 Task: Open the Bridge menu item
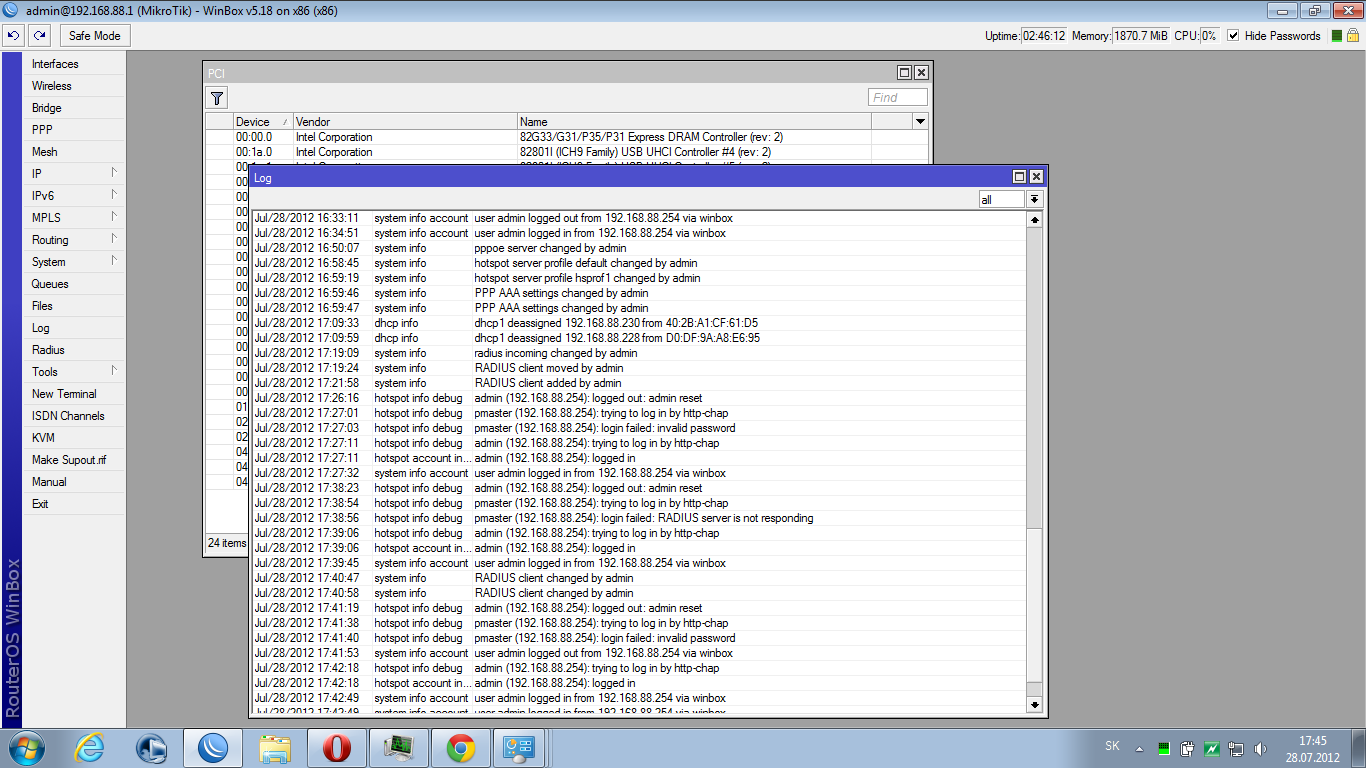click(x=75, y=108)
